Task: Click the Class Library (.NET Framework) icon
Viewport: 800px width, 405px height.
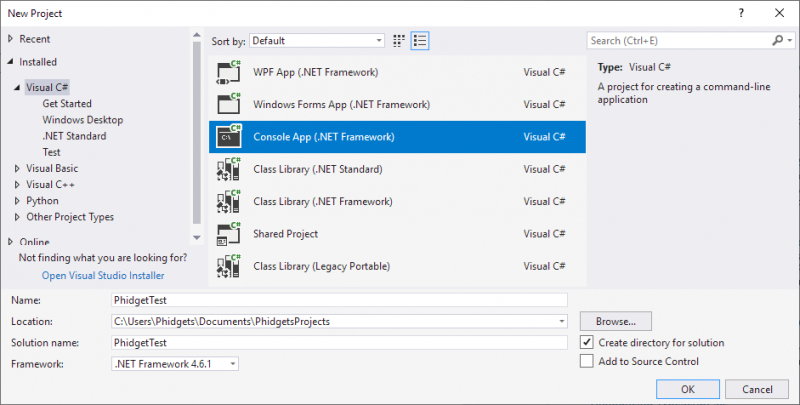Action: (229, 201)
